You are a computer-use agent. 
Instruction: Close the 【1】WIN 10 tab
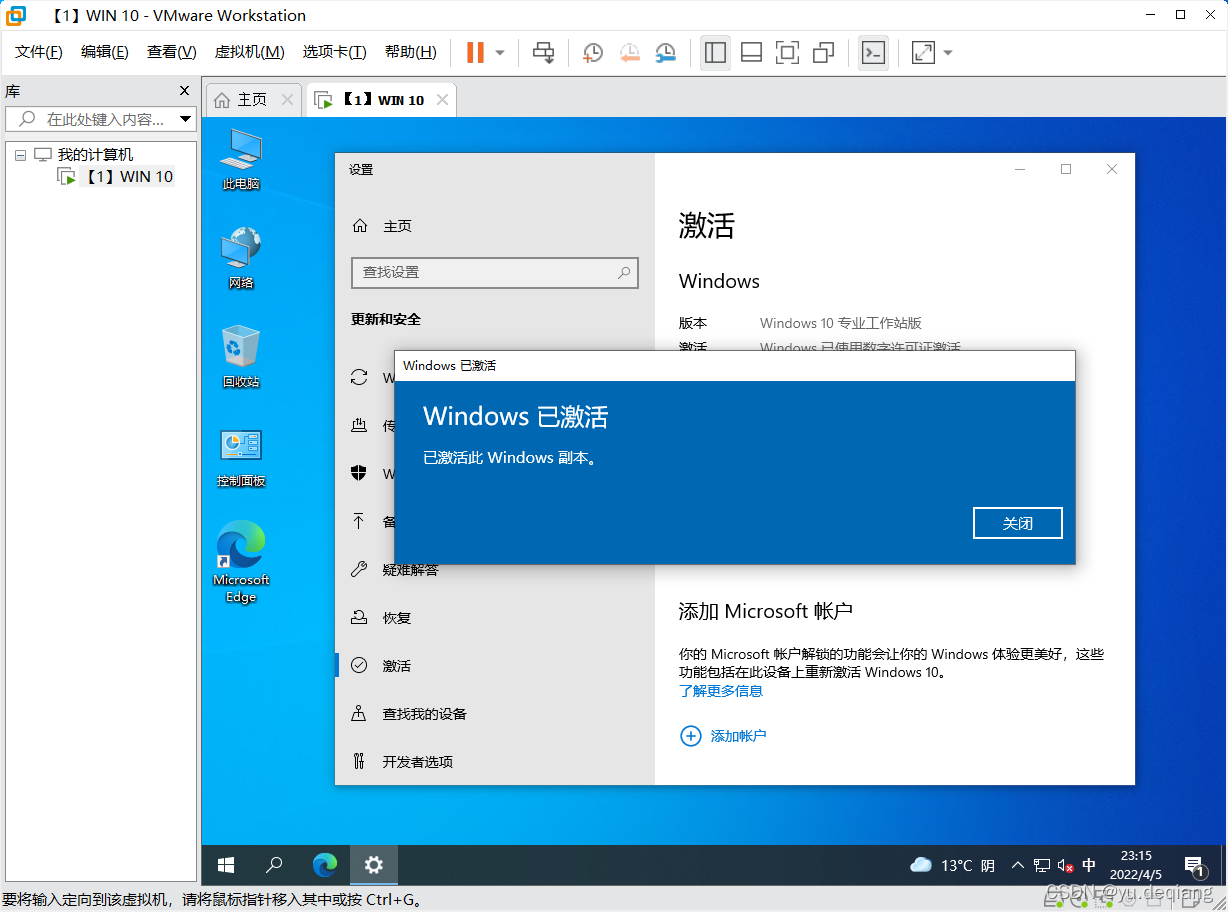pos(441,100)
